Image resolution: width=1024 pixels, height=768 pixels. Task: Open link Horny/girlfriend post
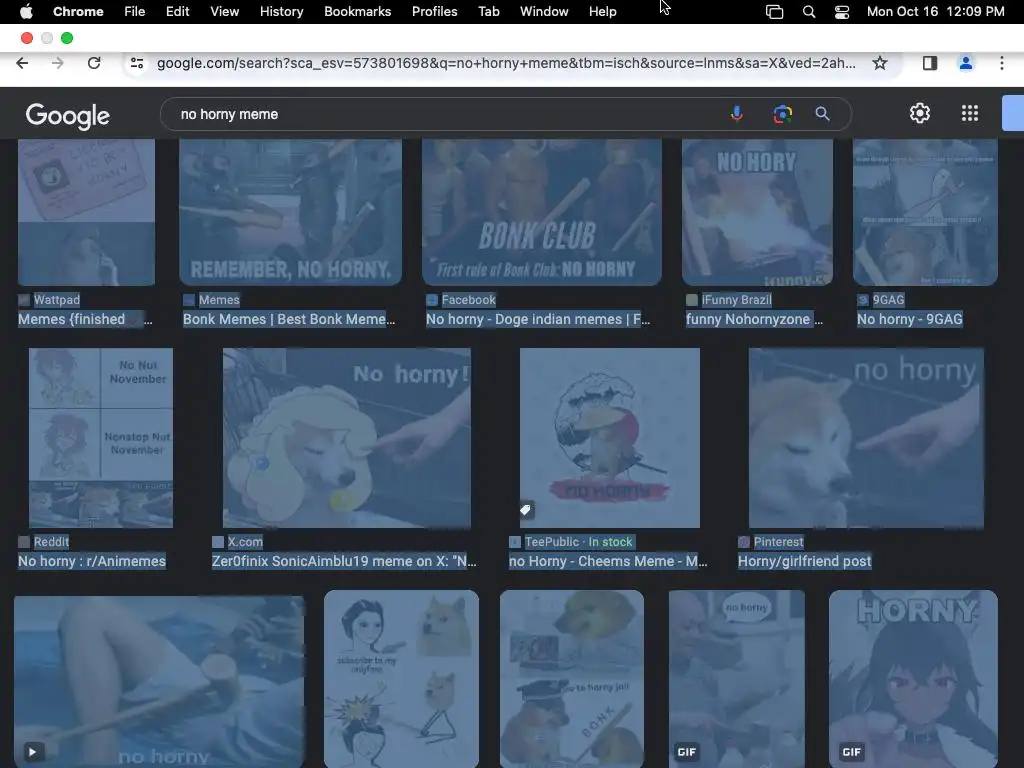[x=805, y=561]
